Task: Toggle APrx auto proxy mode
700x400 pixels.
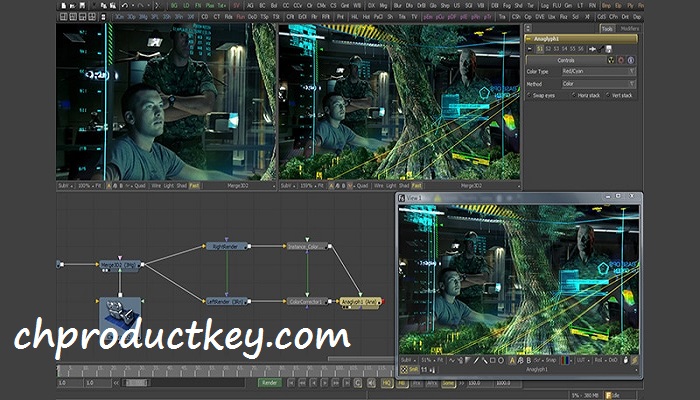Action: click(431, 383)
